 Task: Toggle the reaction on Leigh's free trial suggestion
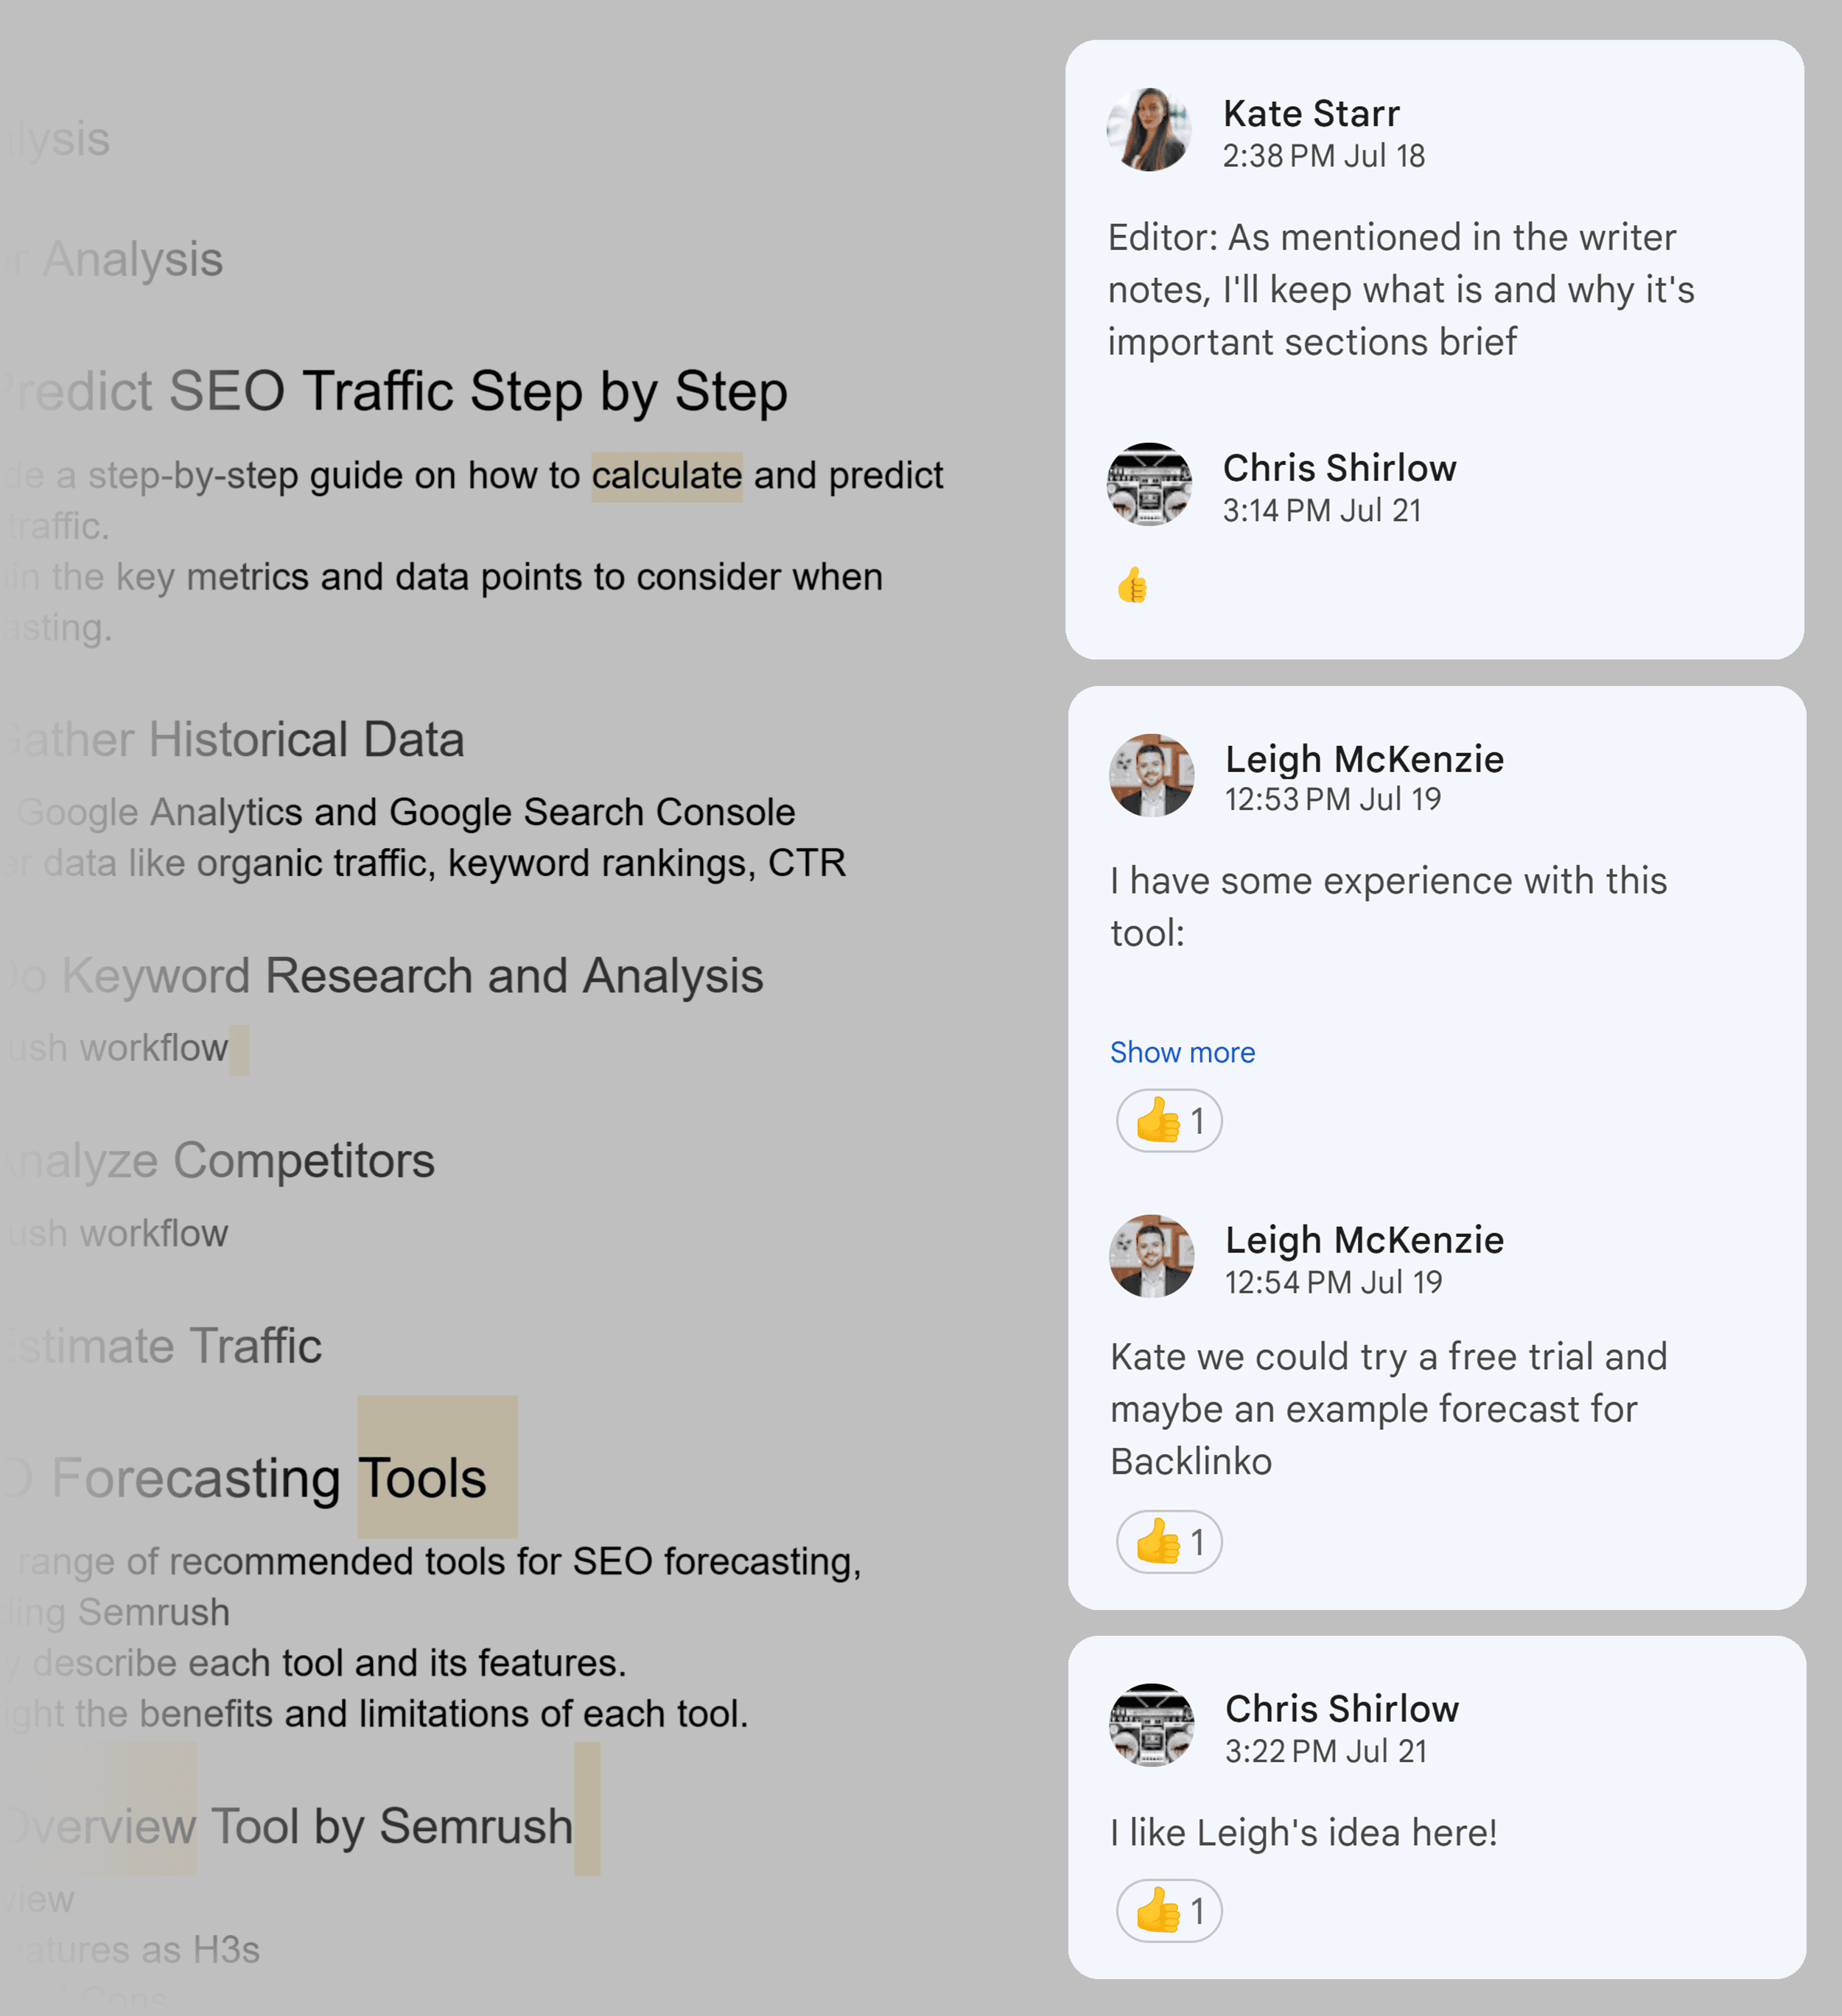pos(1168,1541)
